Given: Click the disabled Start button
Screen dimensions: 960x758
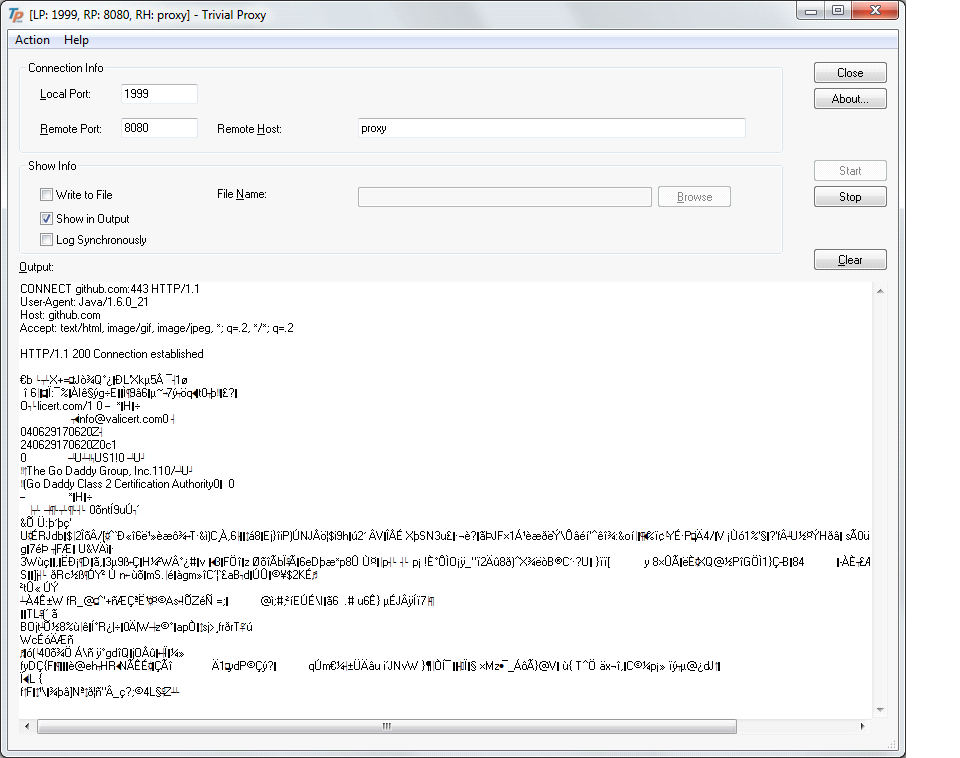Looking at the screenshot, I should 850,171.
